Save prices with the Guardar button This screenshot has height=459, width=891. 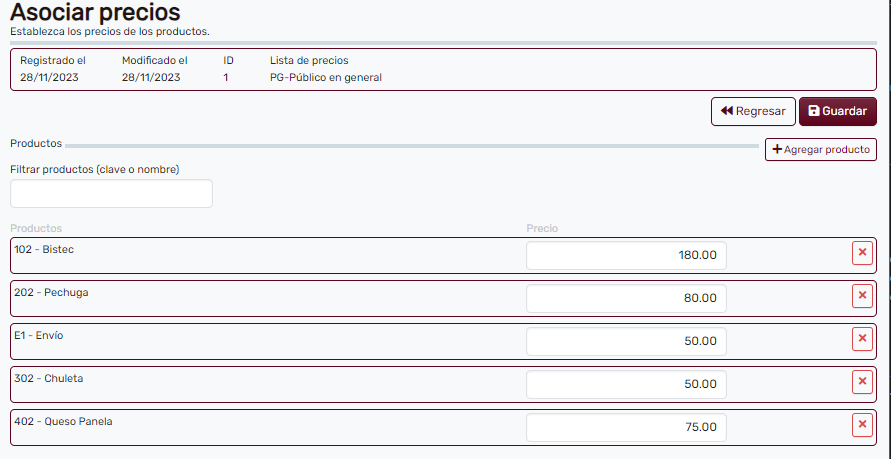[837, 111]
